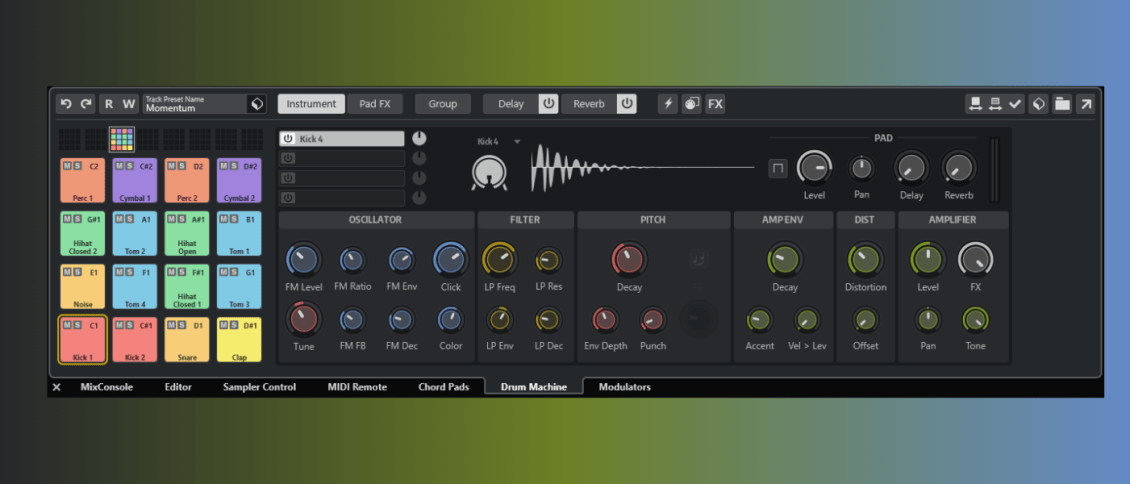Click the FX icon in the toolbar
The height and width of the screenshot is (484, 1130).
(715, 104)
